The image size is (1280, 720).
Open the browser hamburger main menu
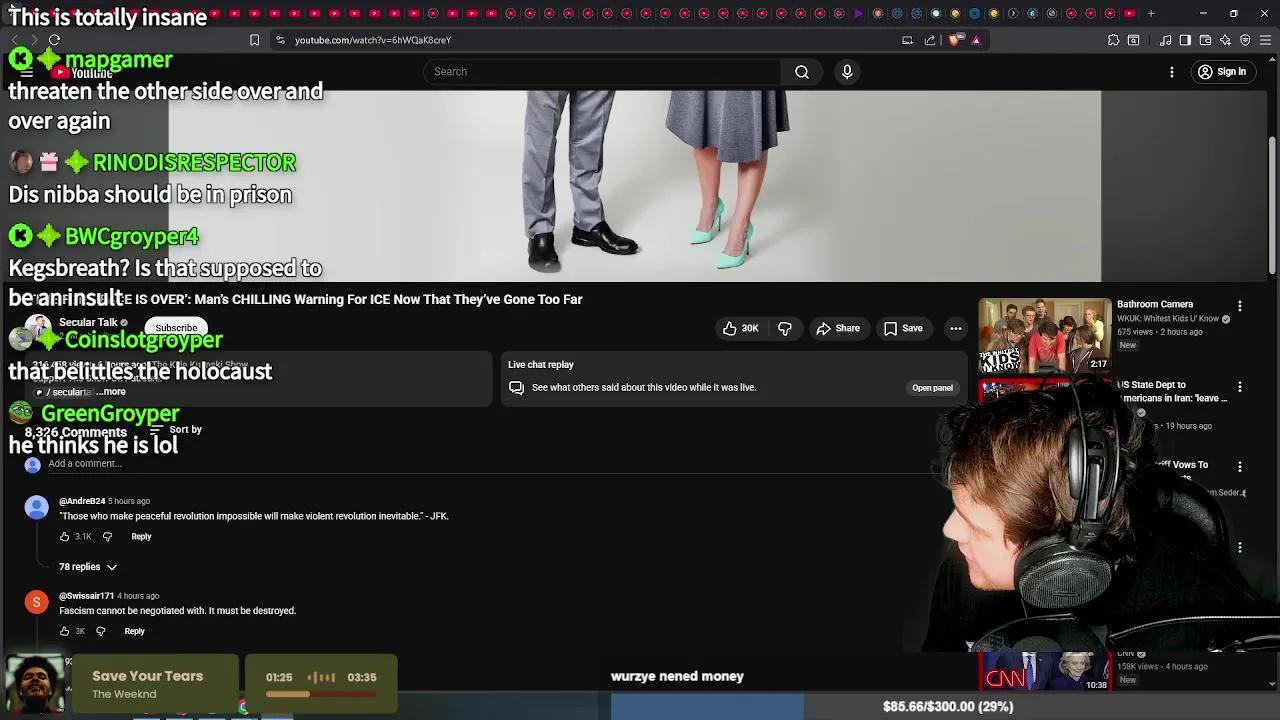tap(1265, 40)
